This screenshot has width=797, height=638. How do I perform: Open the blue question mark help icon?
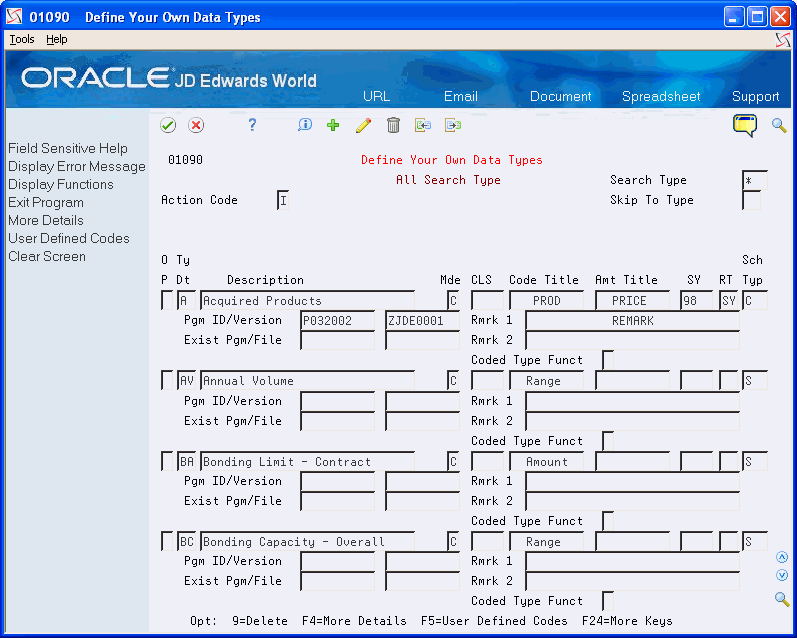pos(252,125)
